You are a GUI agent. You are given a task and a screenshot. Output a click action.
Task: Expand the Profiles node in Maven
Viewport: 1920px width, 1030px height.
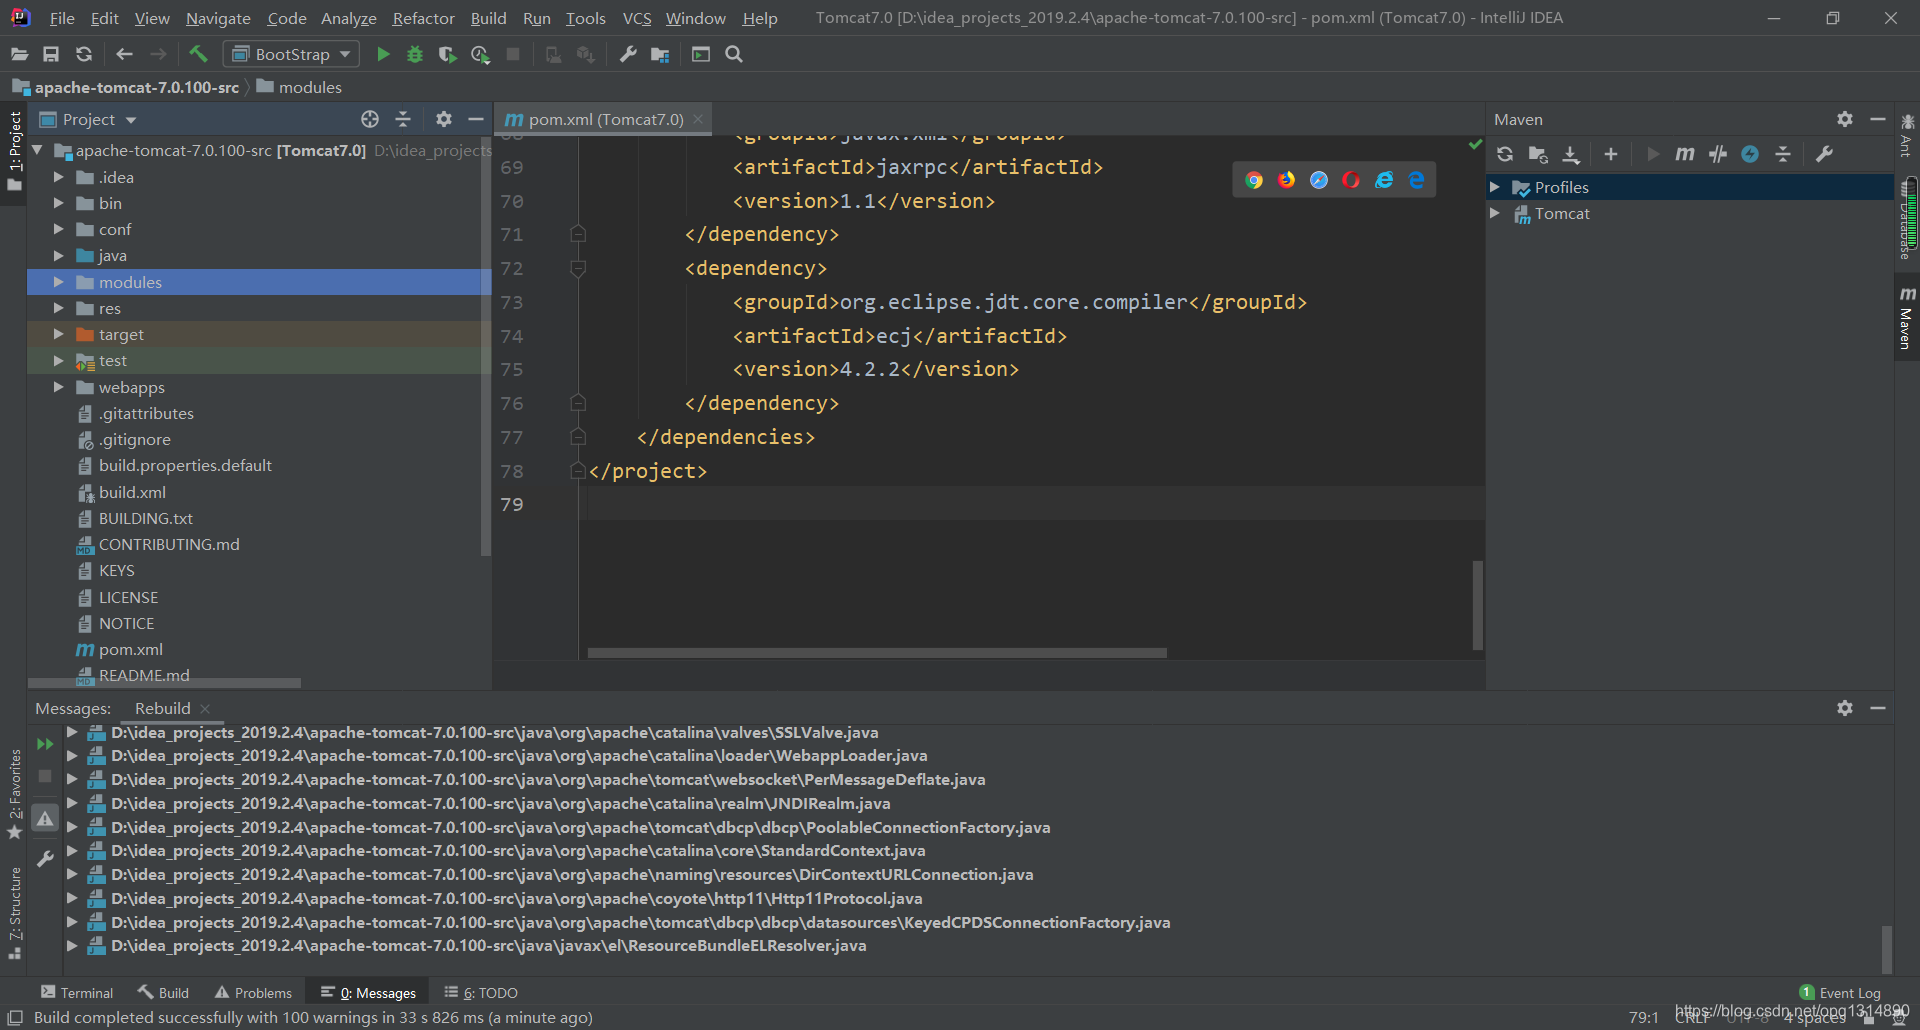1495,187
